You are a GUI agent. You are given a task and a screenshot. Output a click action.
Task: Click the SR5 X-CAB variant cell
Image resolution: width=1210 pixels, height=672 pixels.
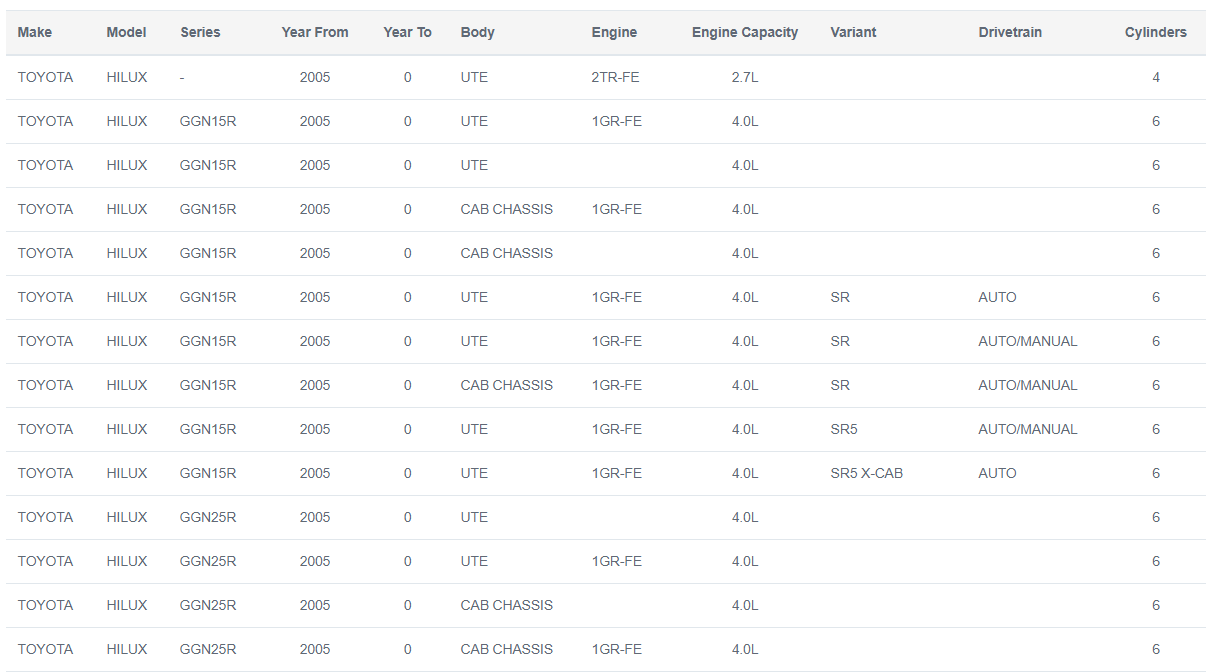pyautogui.click(x=867, y=473)
